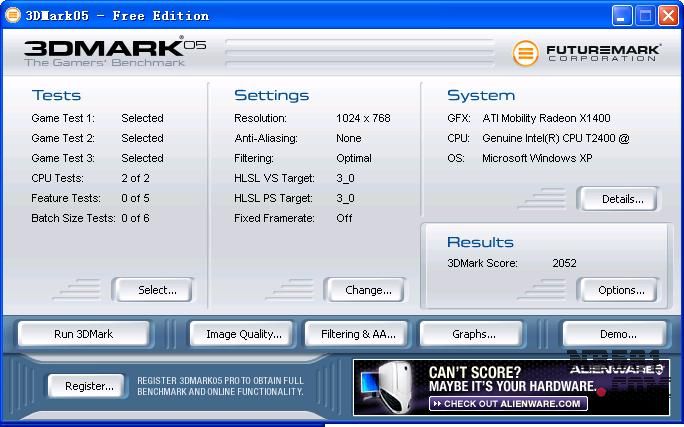Open test selection with Select button

tap(157, 290)
